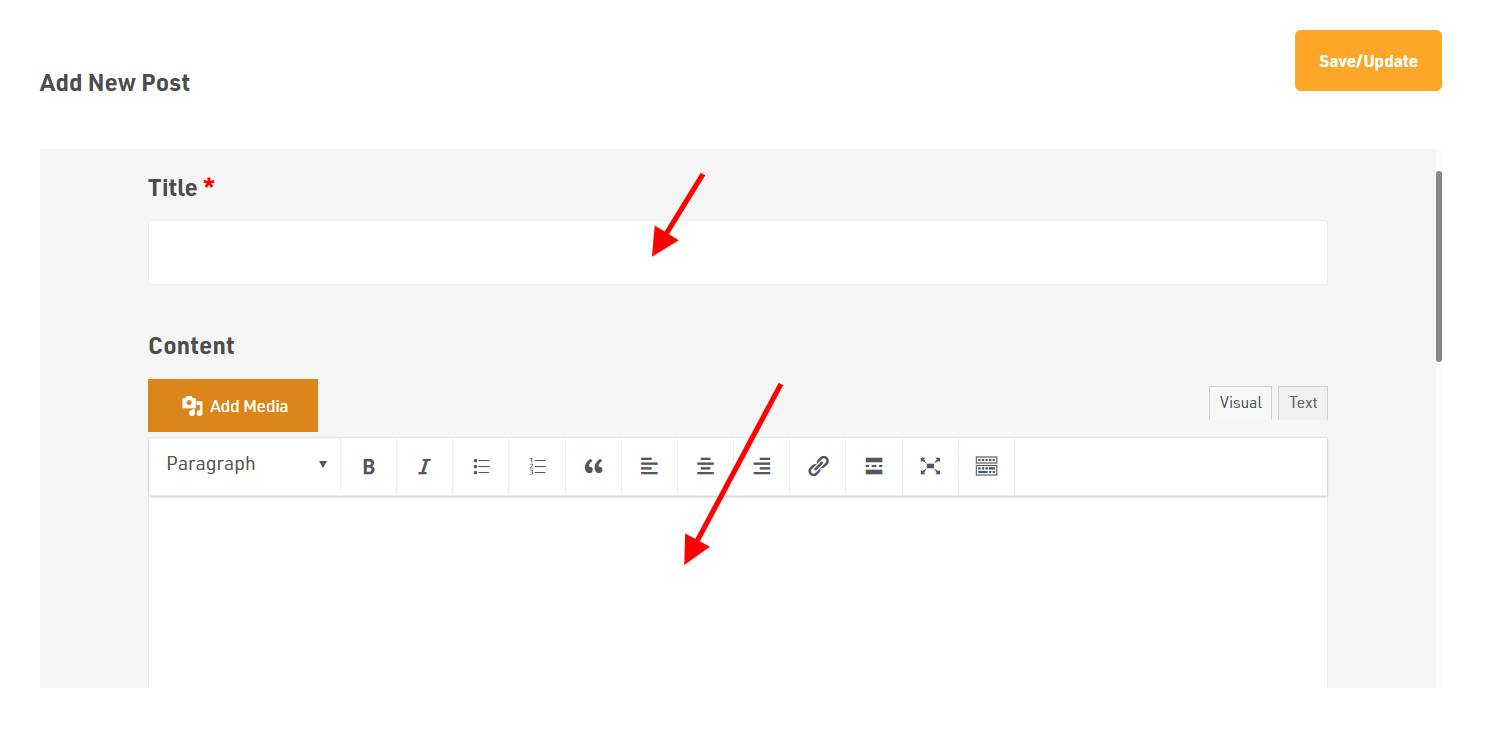Open the Paragraph format dropdown
Screen dimensions: 1490x736
point(245,464)
